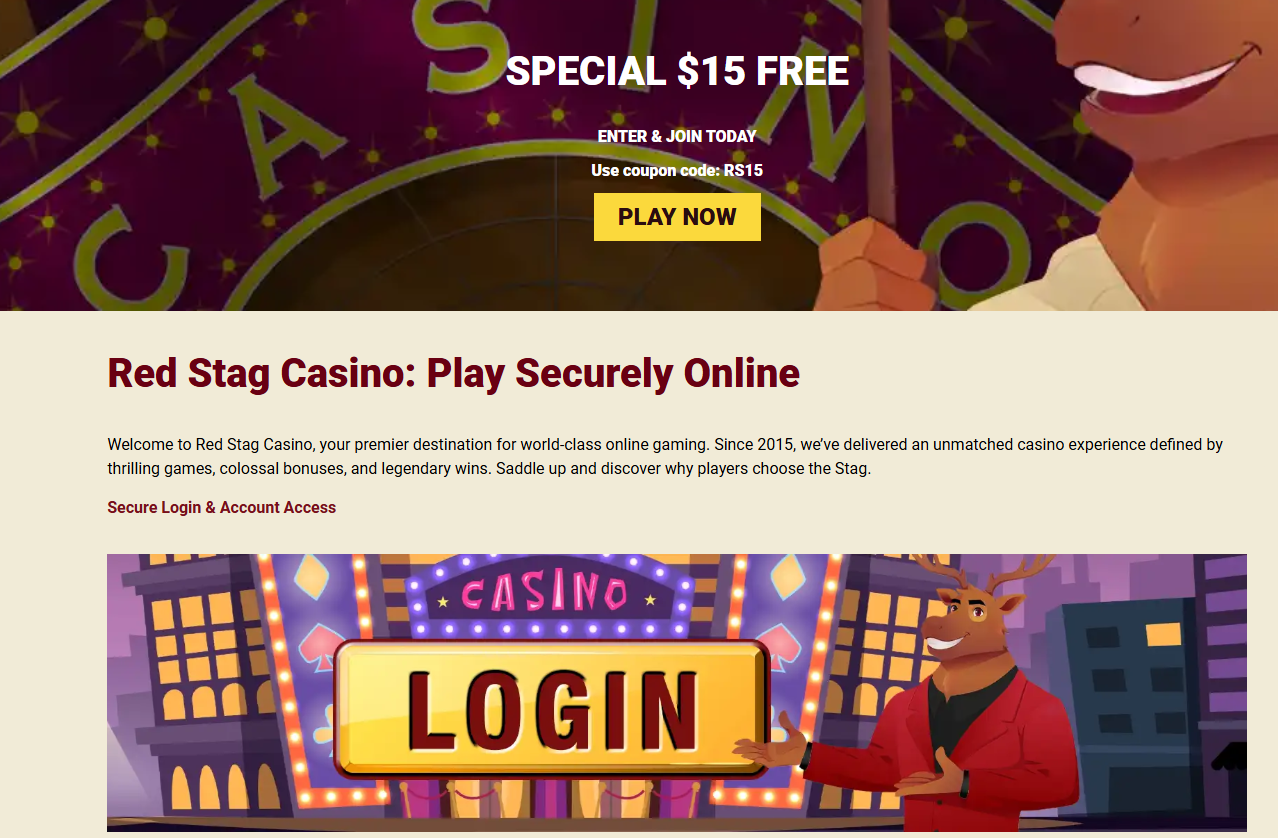Image resolution: width=1278 pixels, height=838 pixels.
Task: Open the Secure Login & Account Access link
Action: point(221,507)
